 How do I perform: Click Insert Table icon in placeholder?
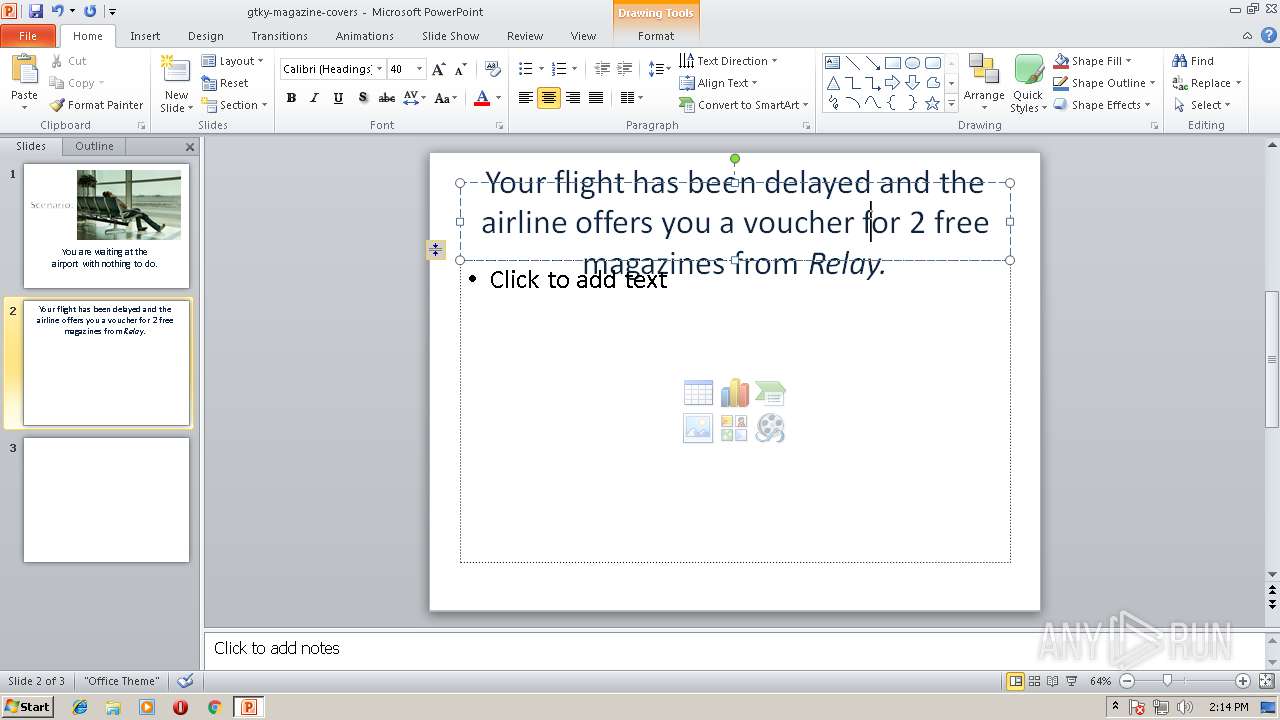tap(698, 393)
